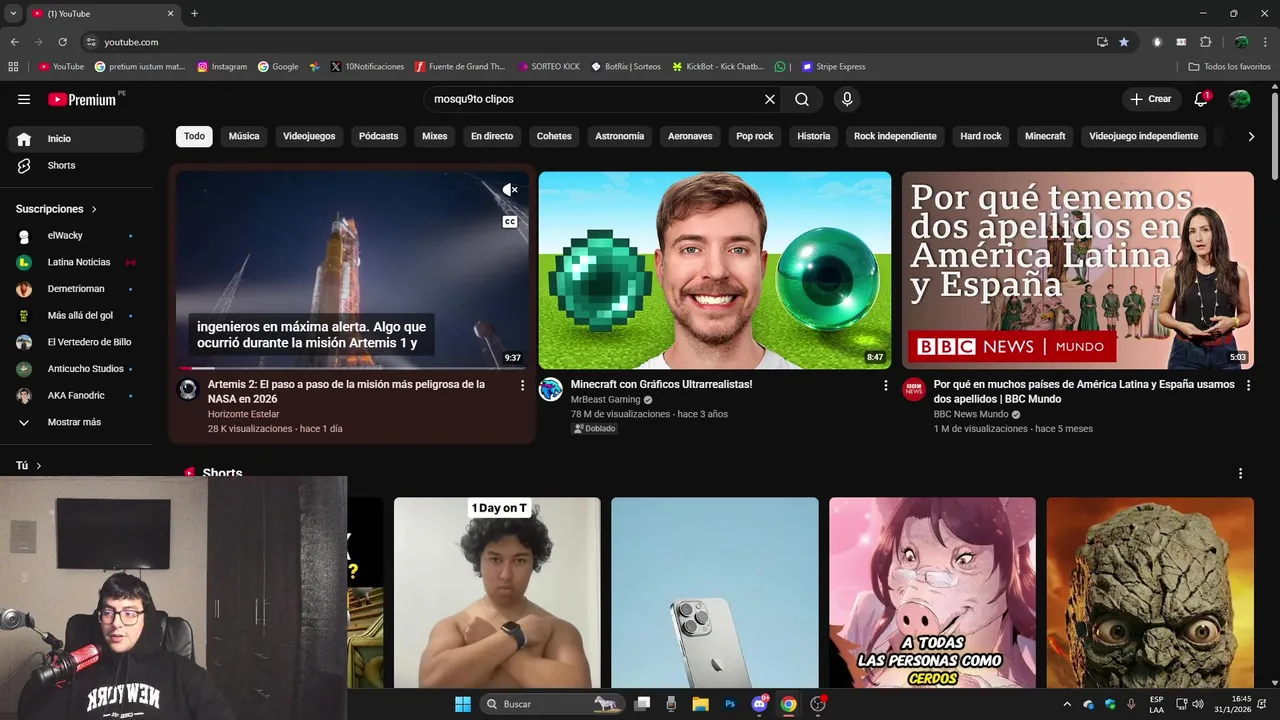Select the Minecraft filter chip
Image resolution: width=1280 pixels, height=720 pixels.
coord(1045,136)
